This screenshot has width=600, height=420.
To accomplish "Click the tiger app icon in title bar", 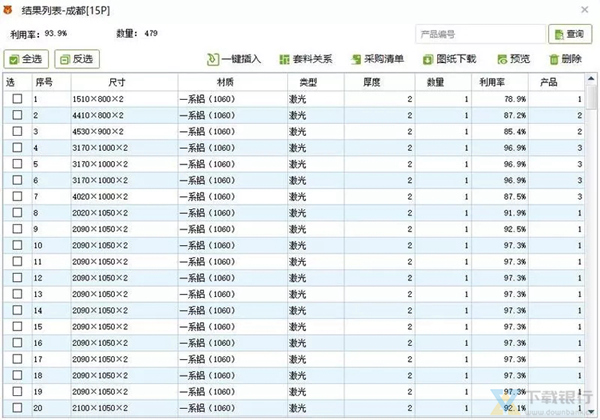I will coord(8,10).
